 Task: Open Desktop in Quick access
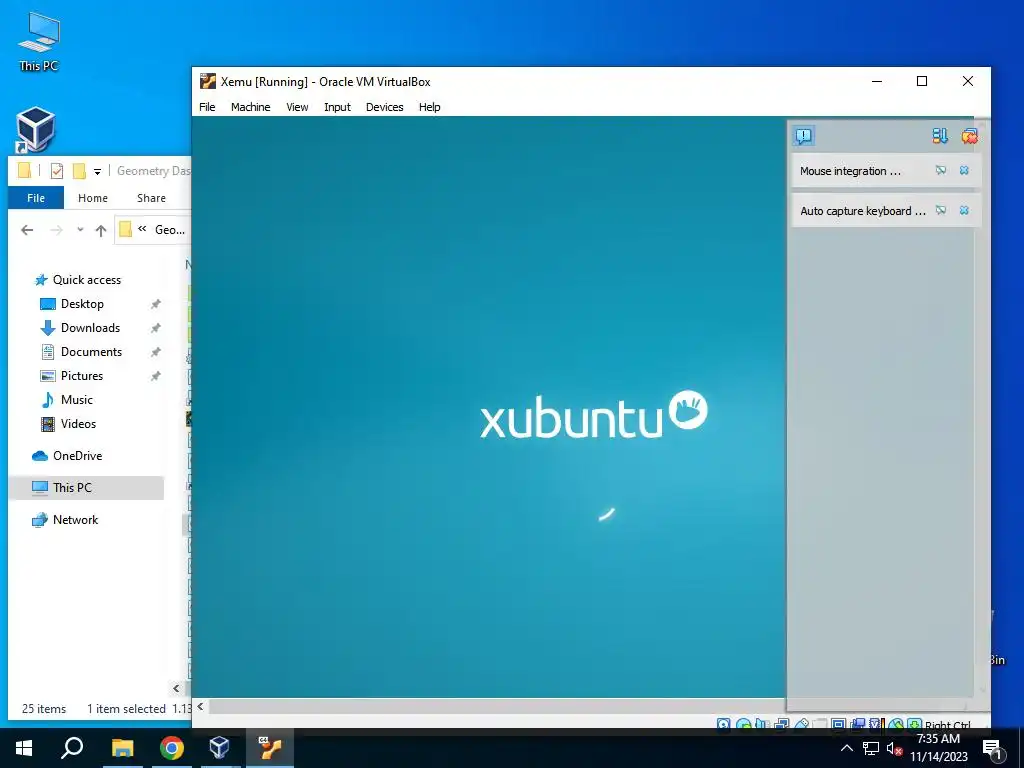[x=82, y=304]
